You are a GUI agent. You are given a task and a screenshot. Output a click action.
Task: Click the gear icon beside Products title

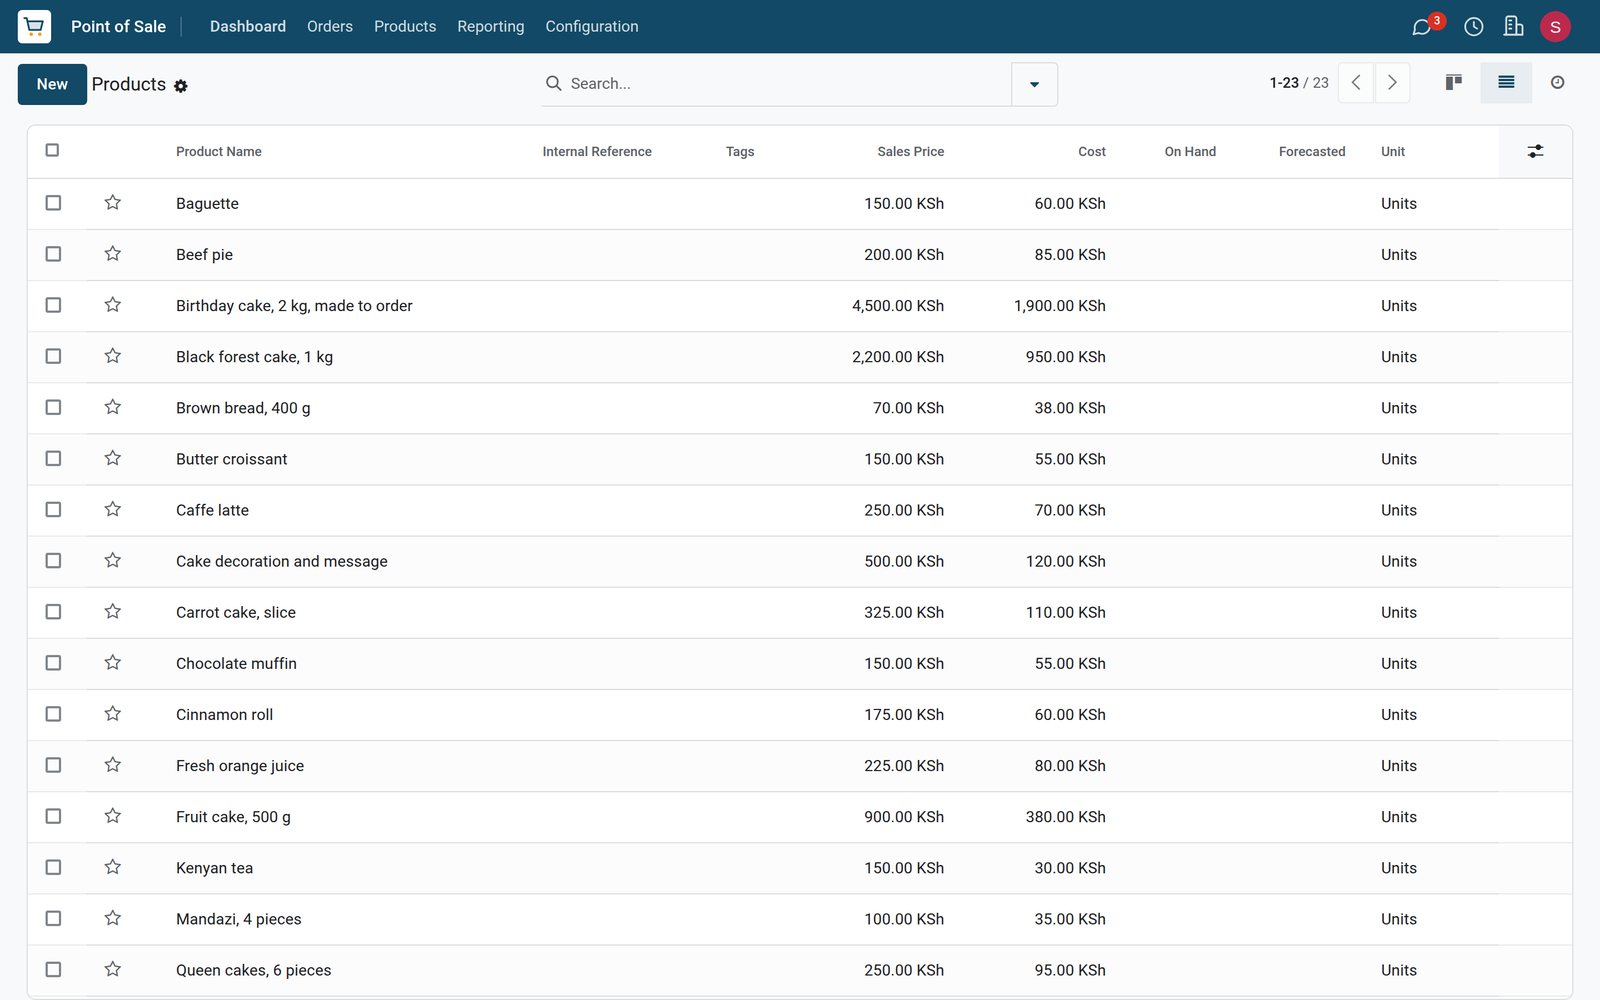pyautogui.click(x=181, y=86)
